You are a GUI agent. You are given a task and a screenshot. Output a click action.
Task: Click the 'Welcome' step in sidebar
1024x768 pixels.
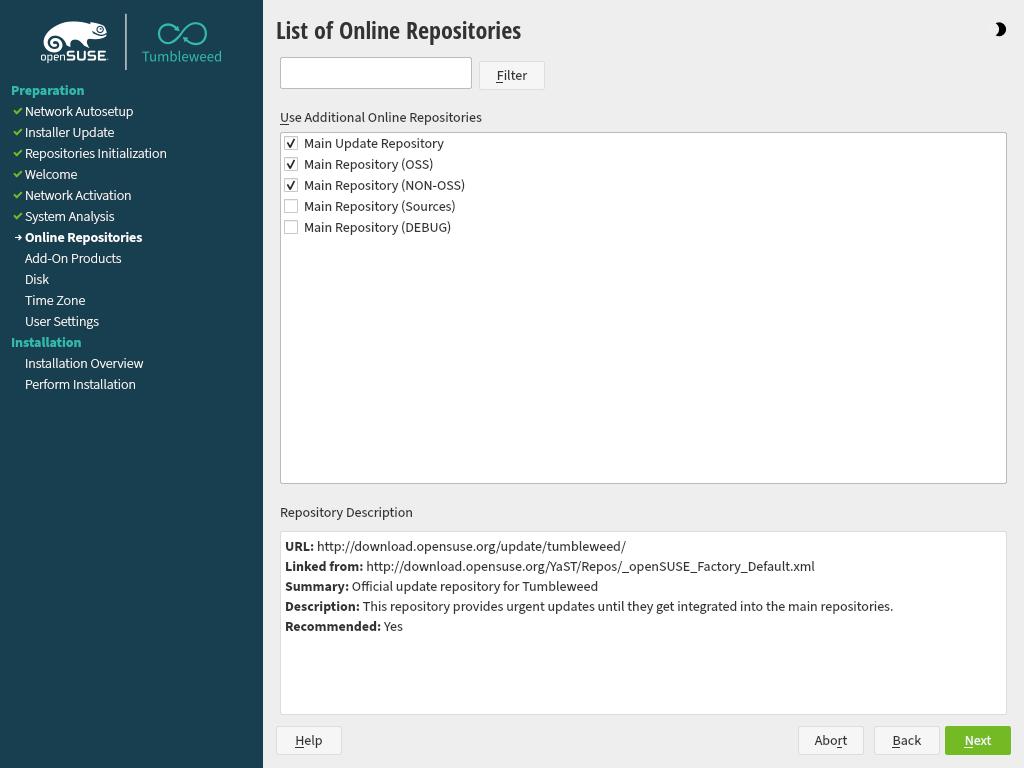tap(51, 174)
